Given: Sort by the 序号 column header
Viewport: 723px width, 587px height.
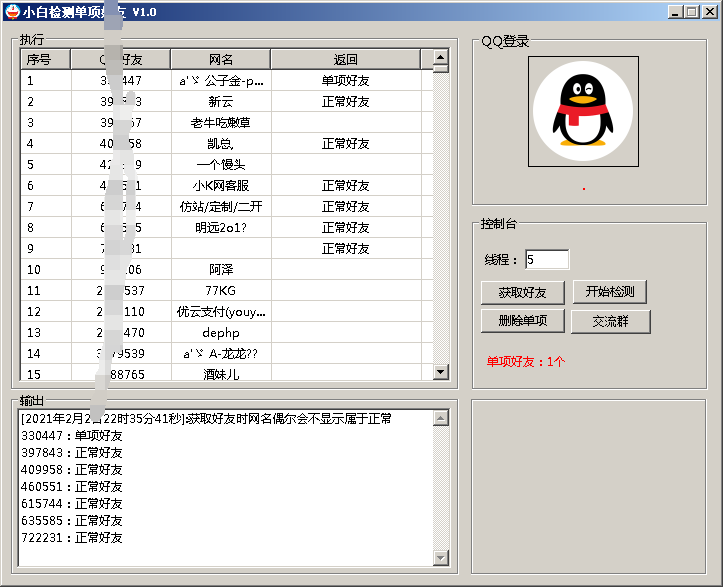Looking at the screenshot, I should coord(45,60).
